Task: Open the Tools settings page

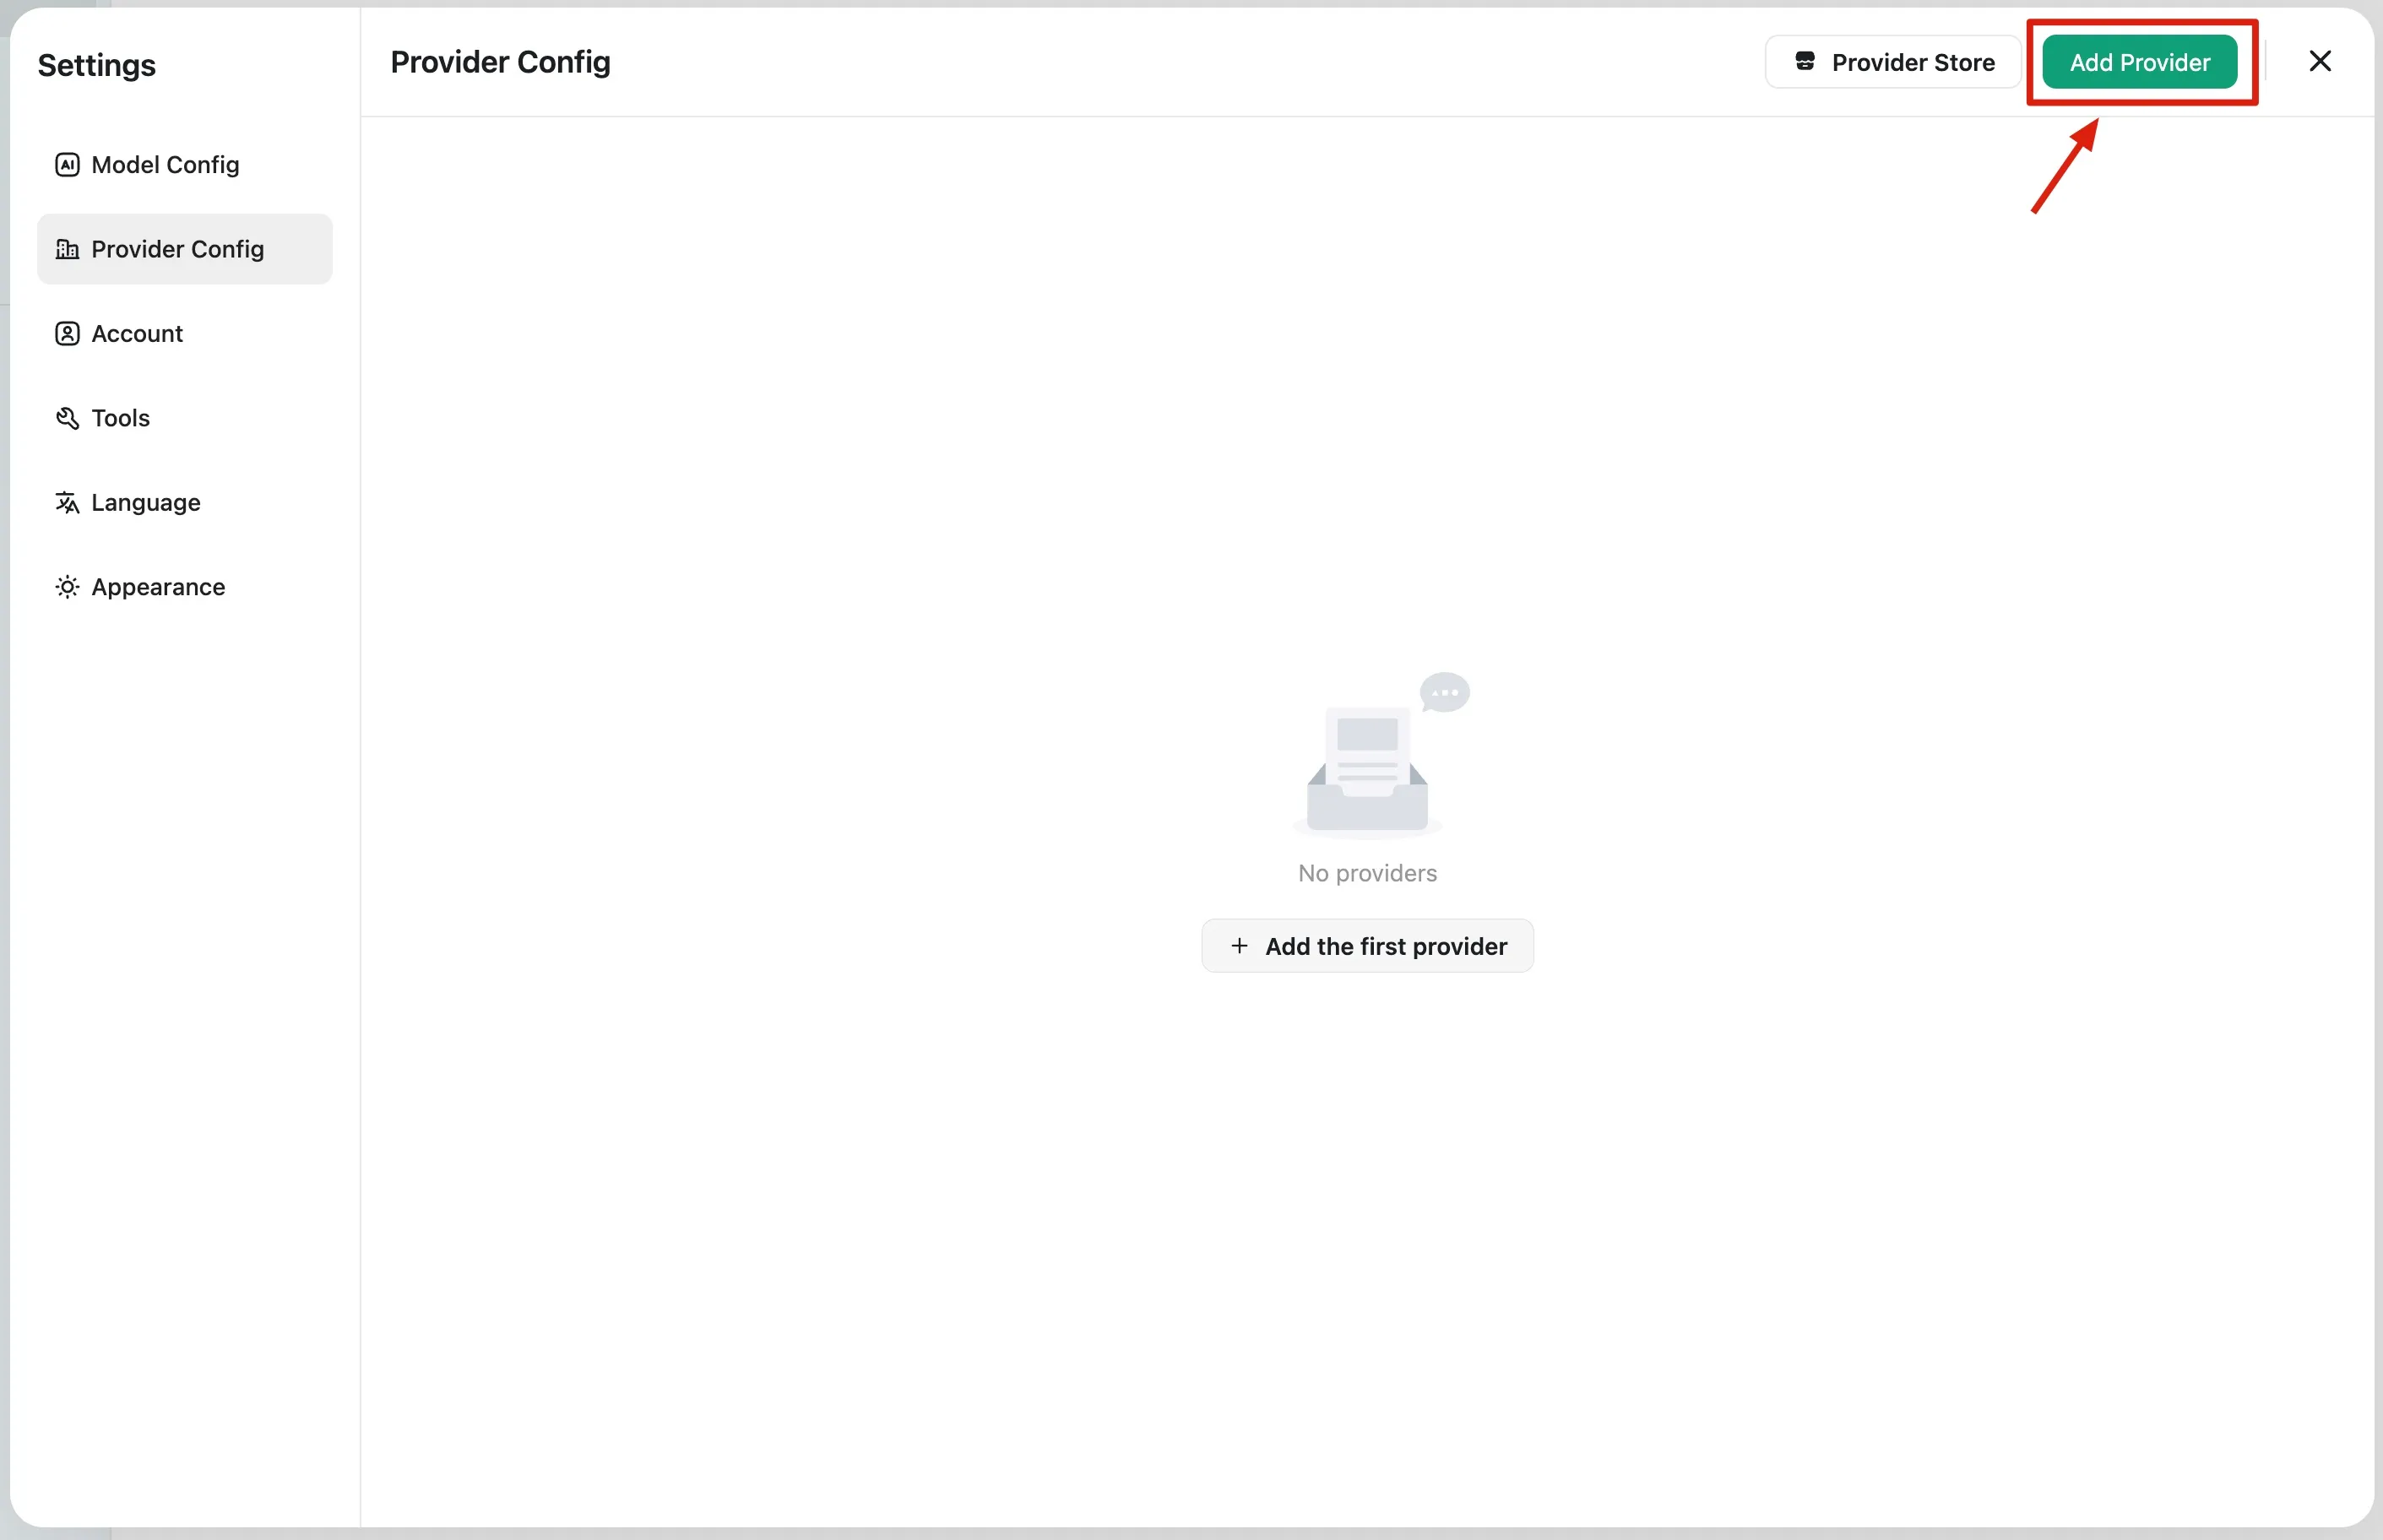Action: click(120, 418)
